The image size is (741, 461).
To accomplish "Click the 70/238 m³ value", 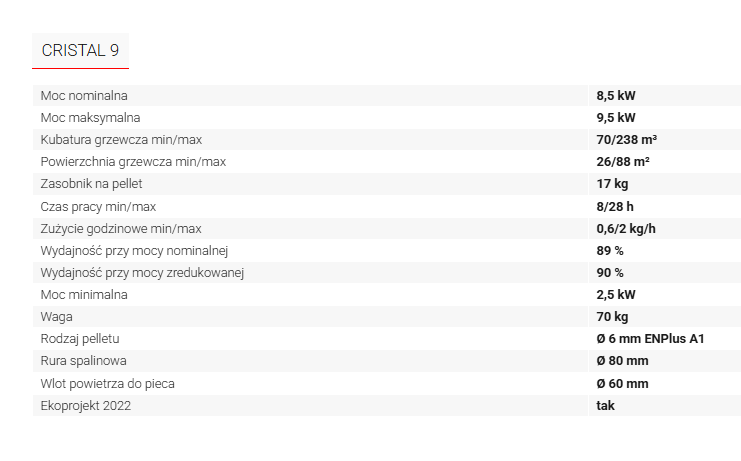I will pos(627,140).
